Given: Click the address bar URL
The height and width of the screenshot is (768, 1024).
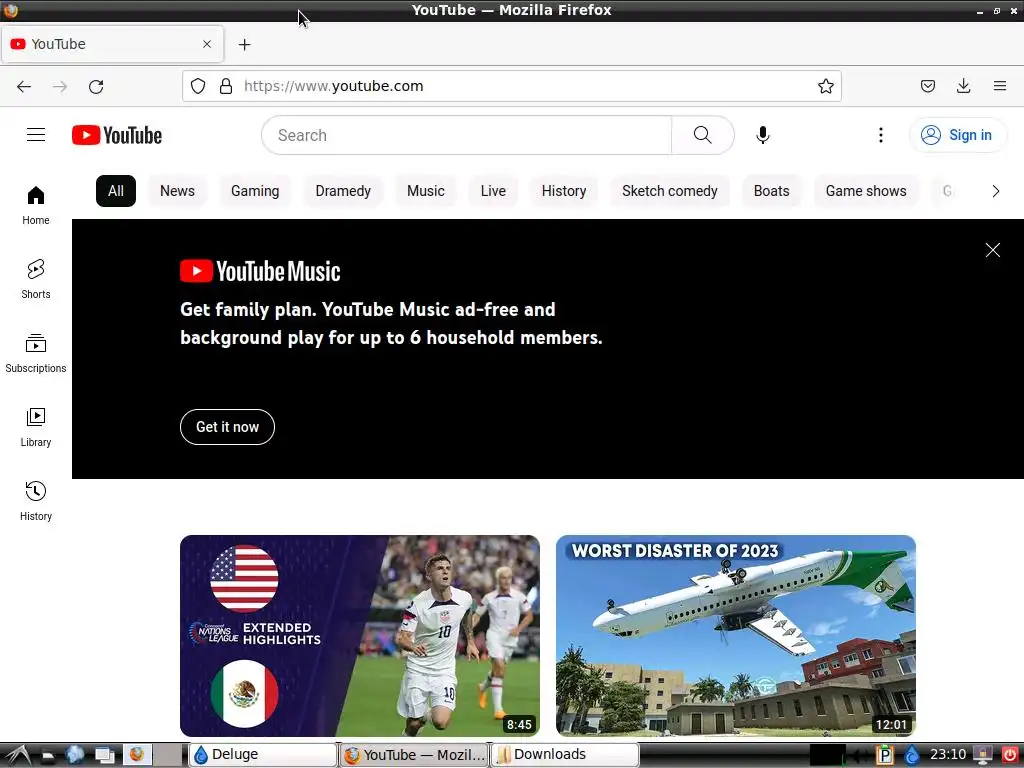Looking at the screenshot, I should (334, 86).
